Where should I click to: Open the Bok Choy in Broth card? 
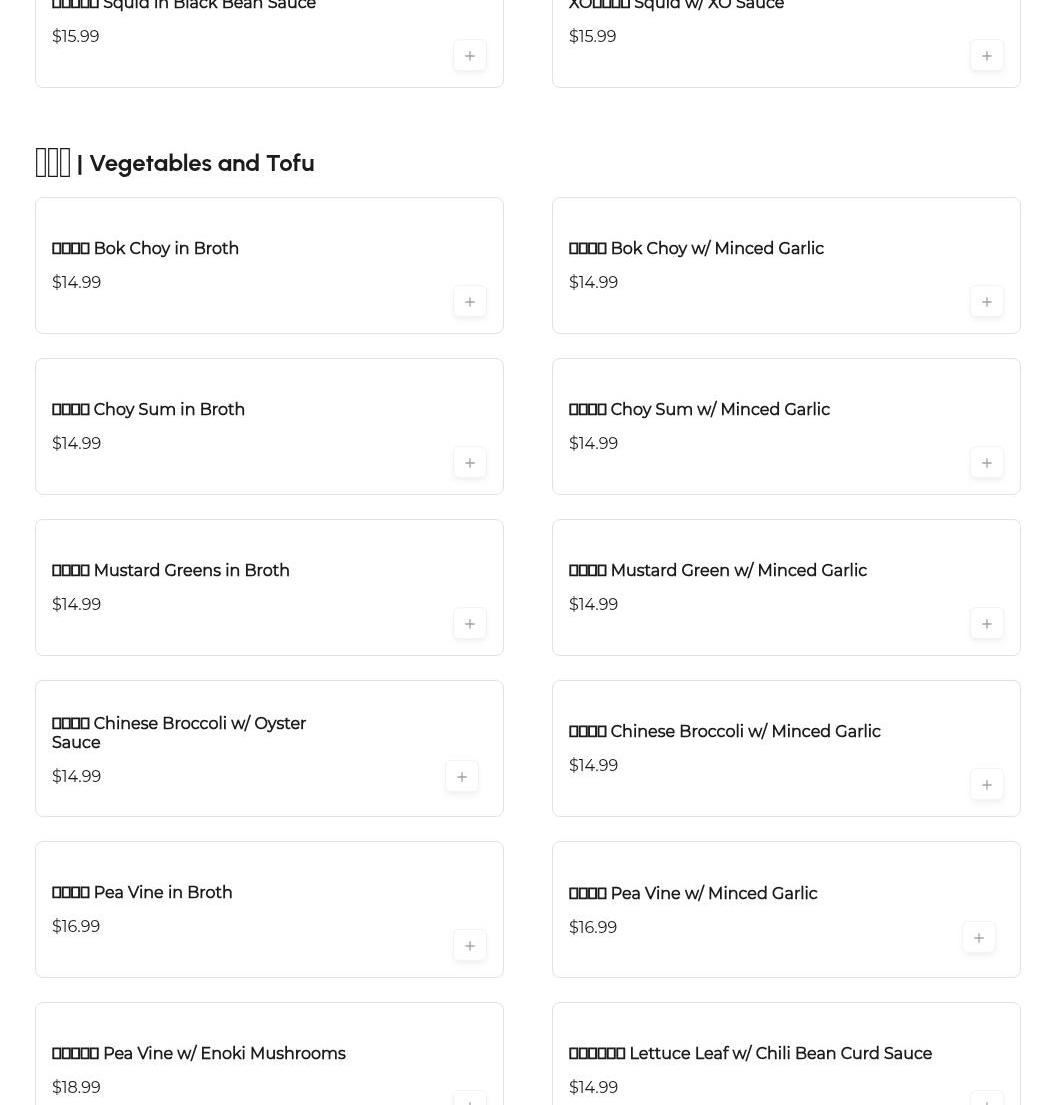(269, 266)
